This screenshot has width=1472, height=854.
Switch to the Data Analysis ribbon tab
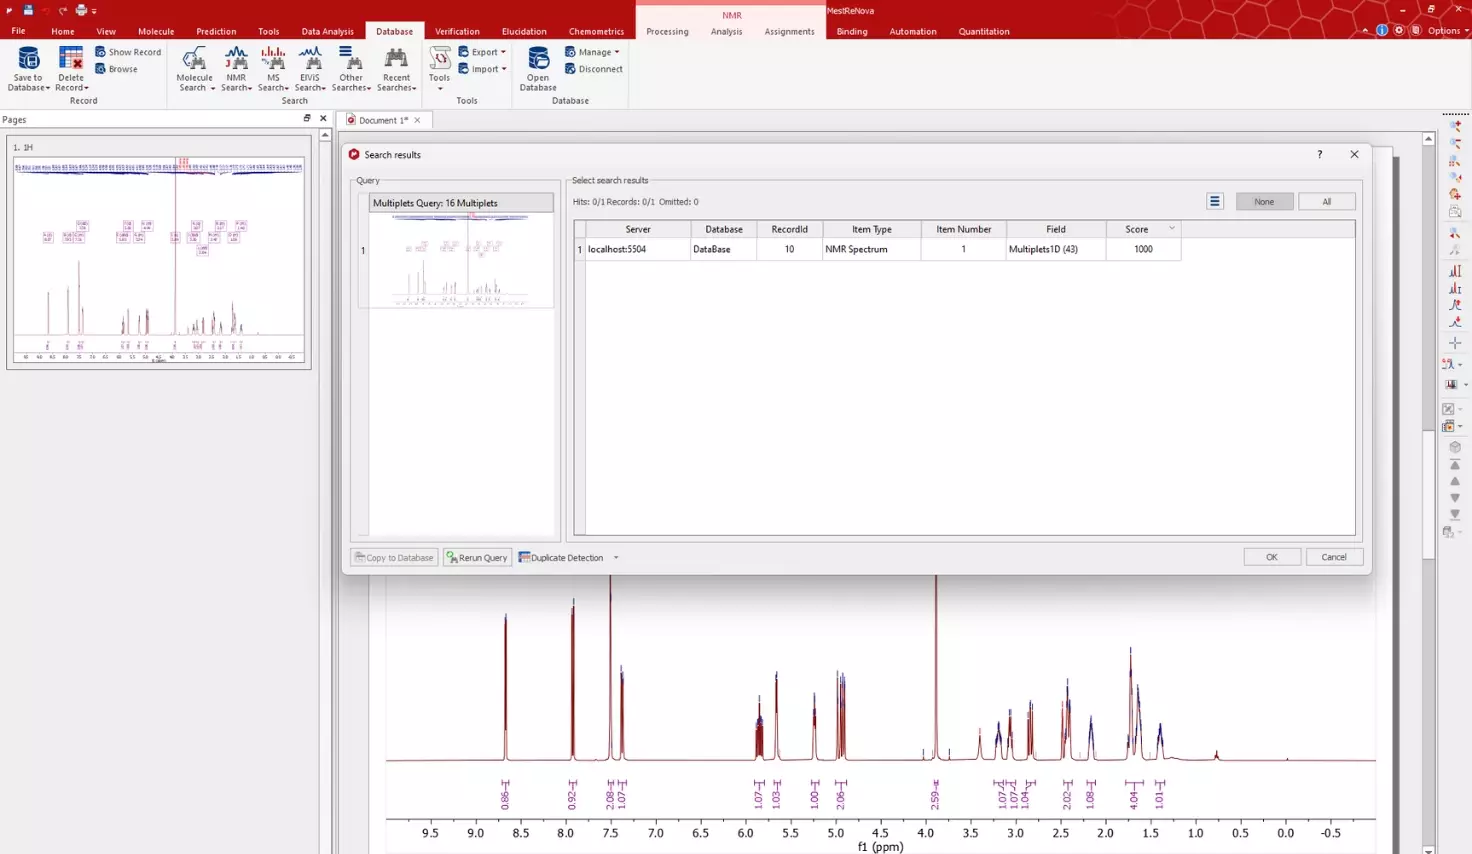[327, 31]
